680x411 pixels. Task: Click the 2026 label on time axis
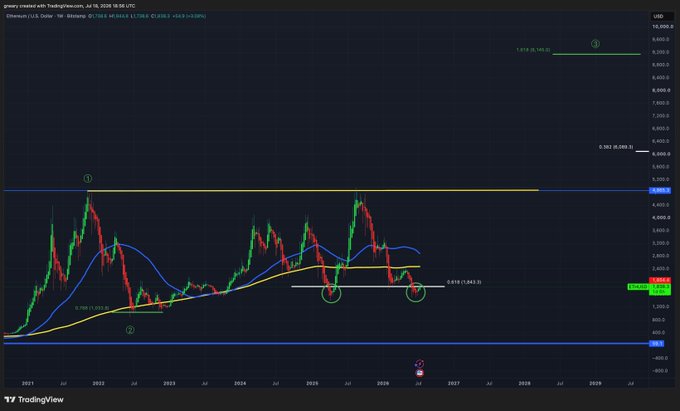pyautogui.click(x=383, y=383)
